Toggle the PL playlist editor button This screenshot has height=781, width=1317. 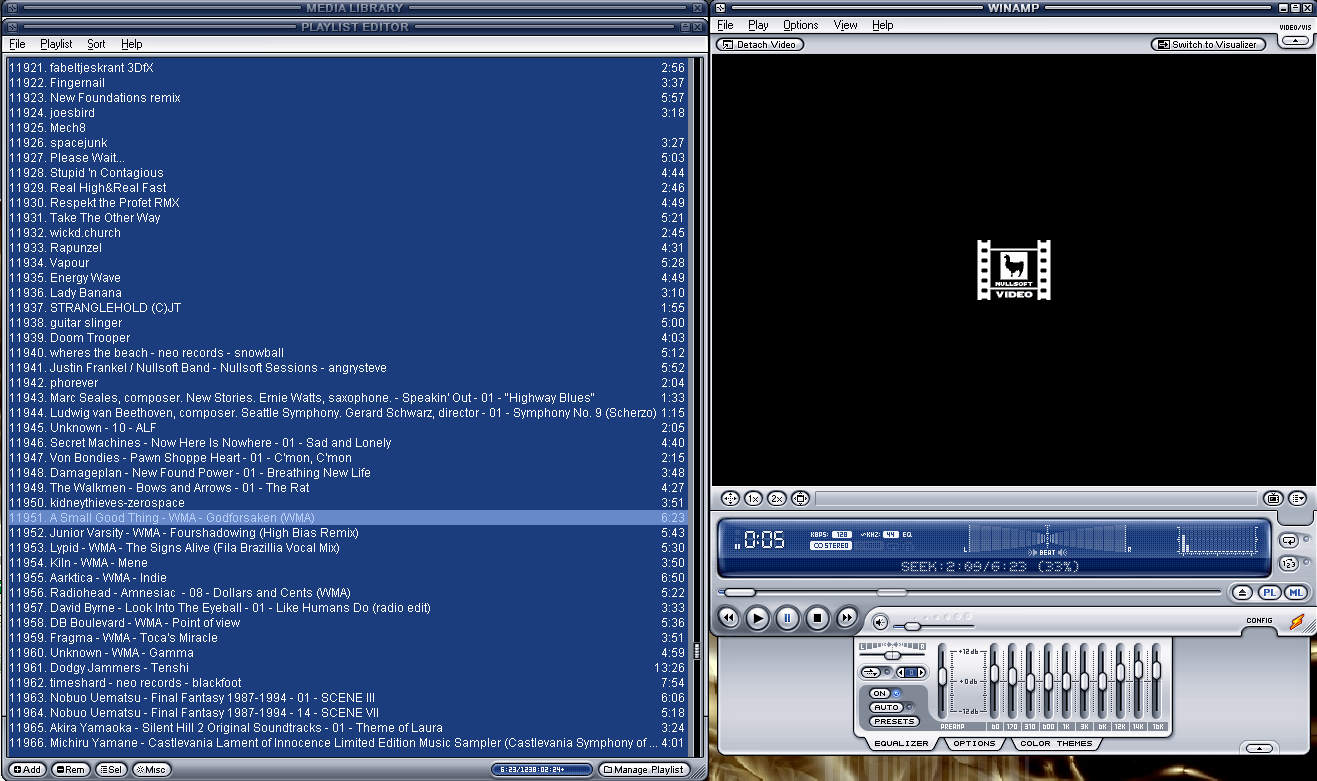(x=1269, y=592)
